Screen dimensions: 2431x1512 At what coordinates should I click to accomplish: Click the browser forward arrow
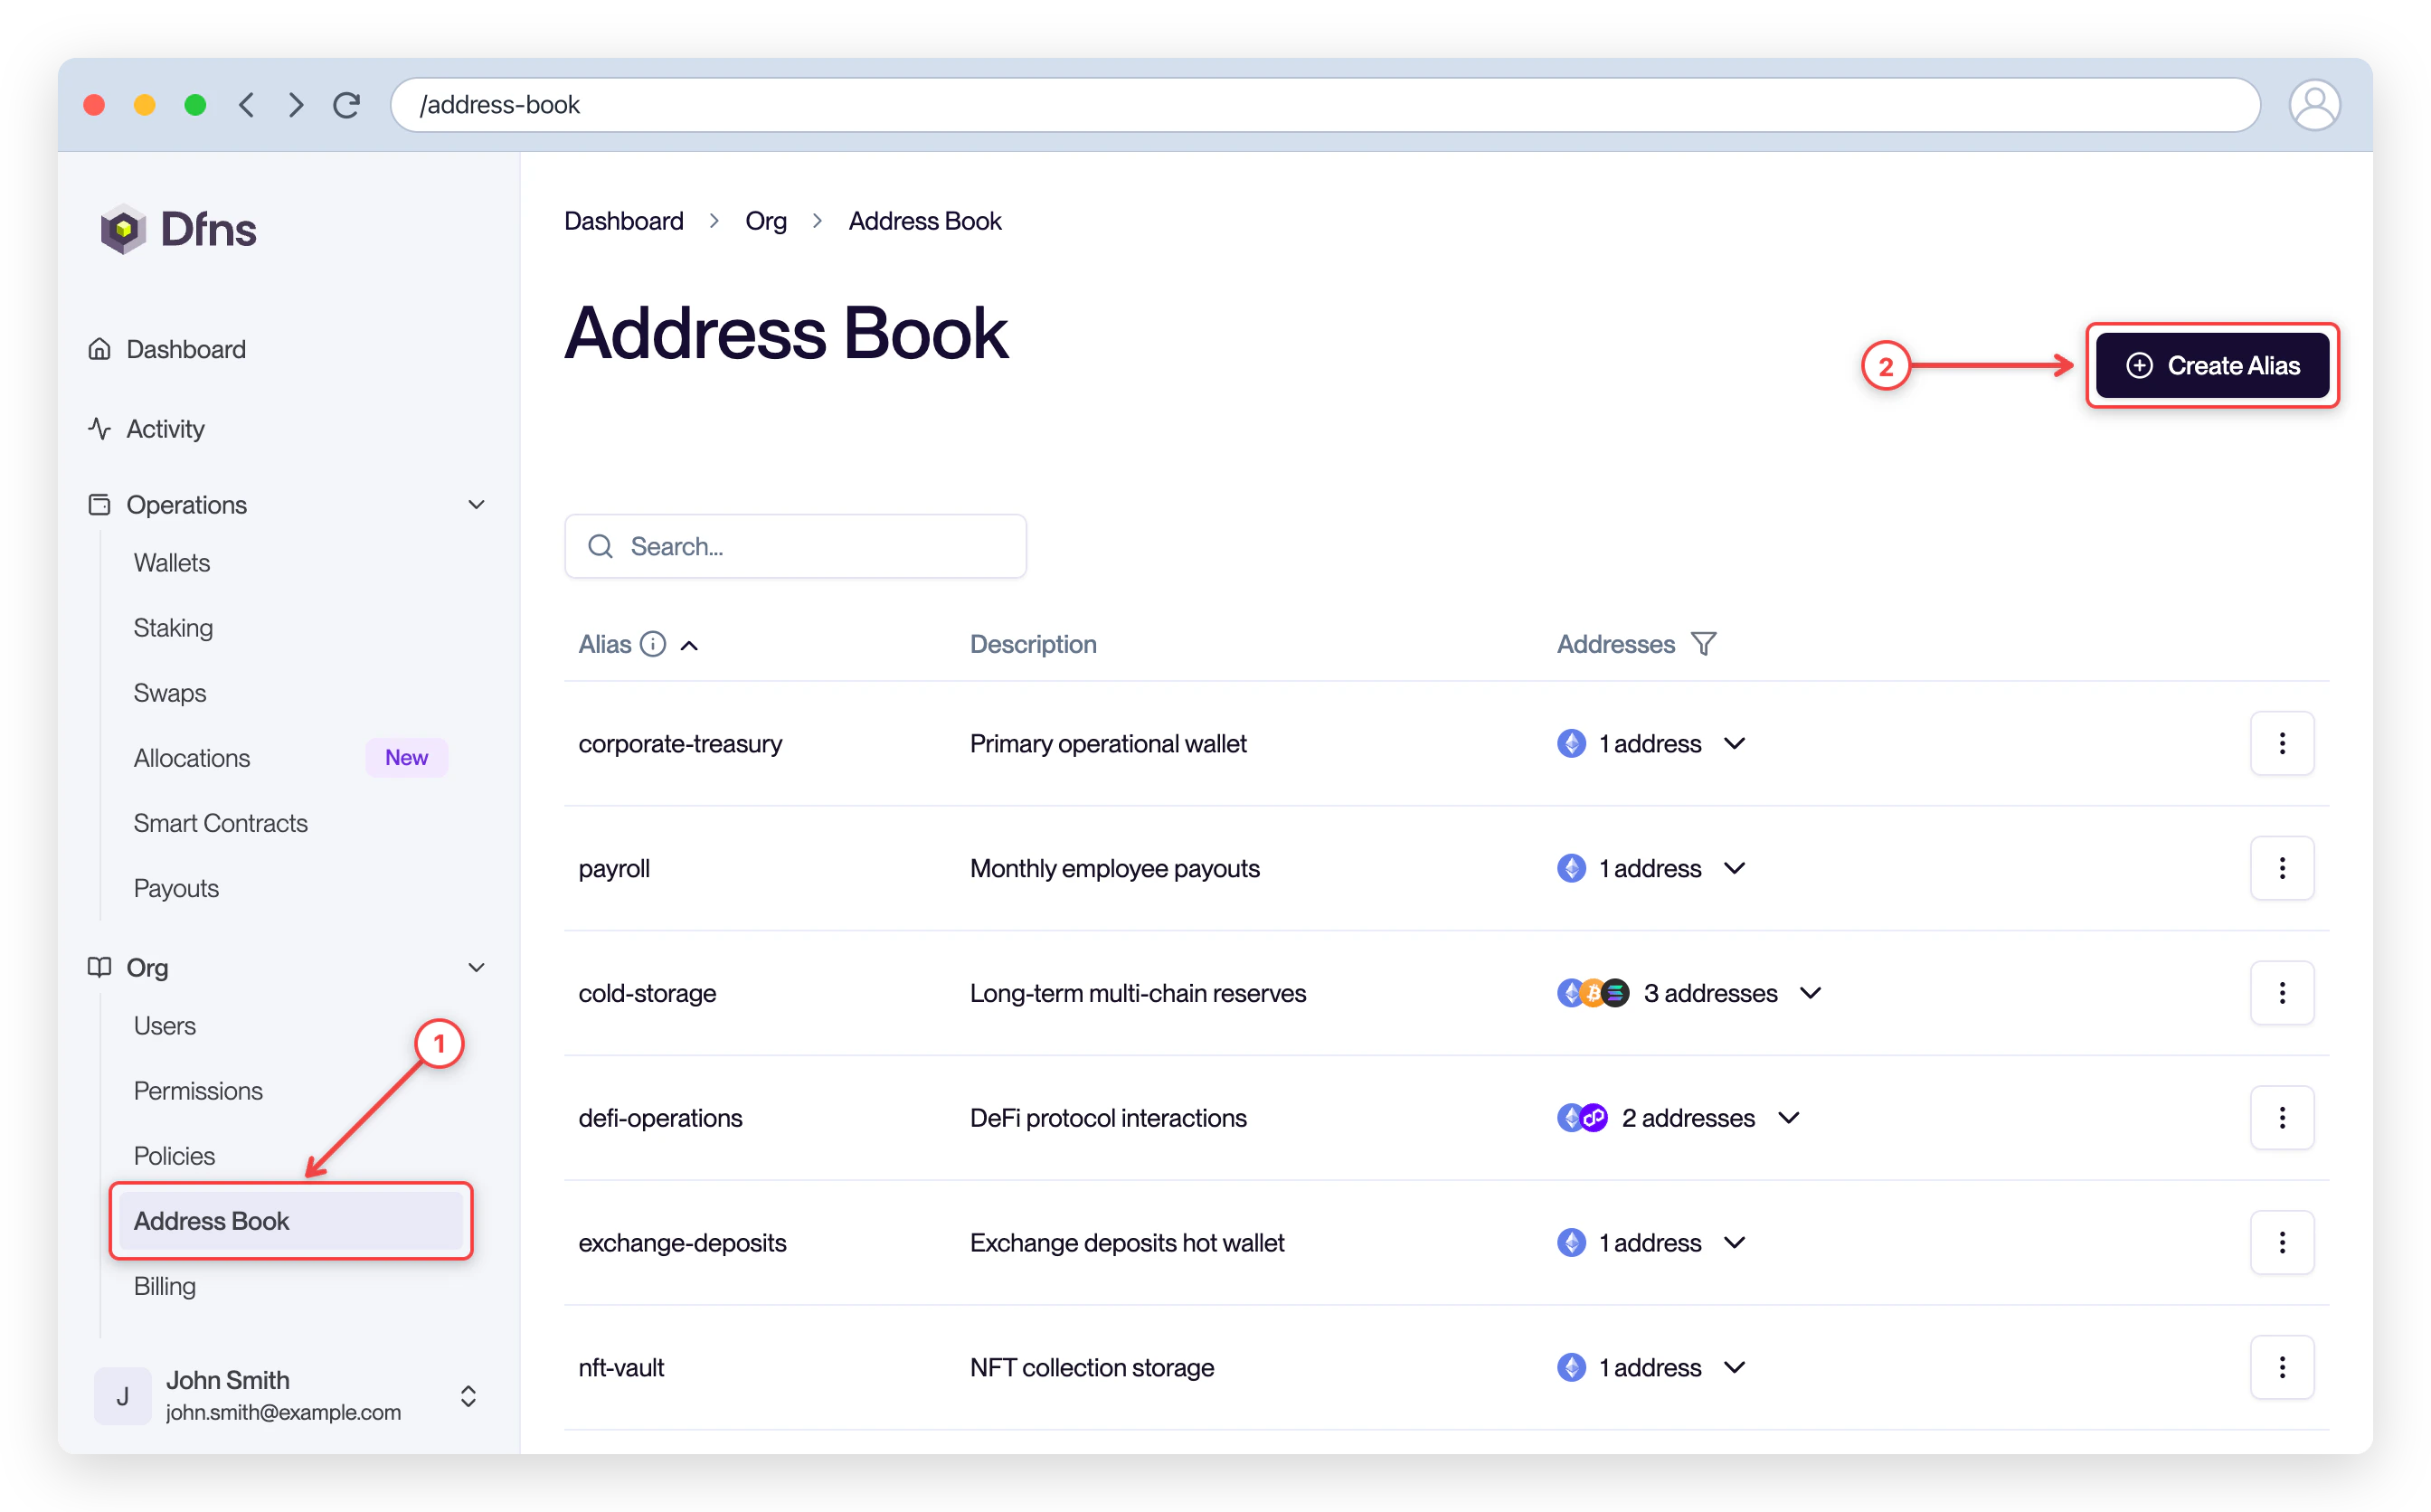(x=296, y=105)
